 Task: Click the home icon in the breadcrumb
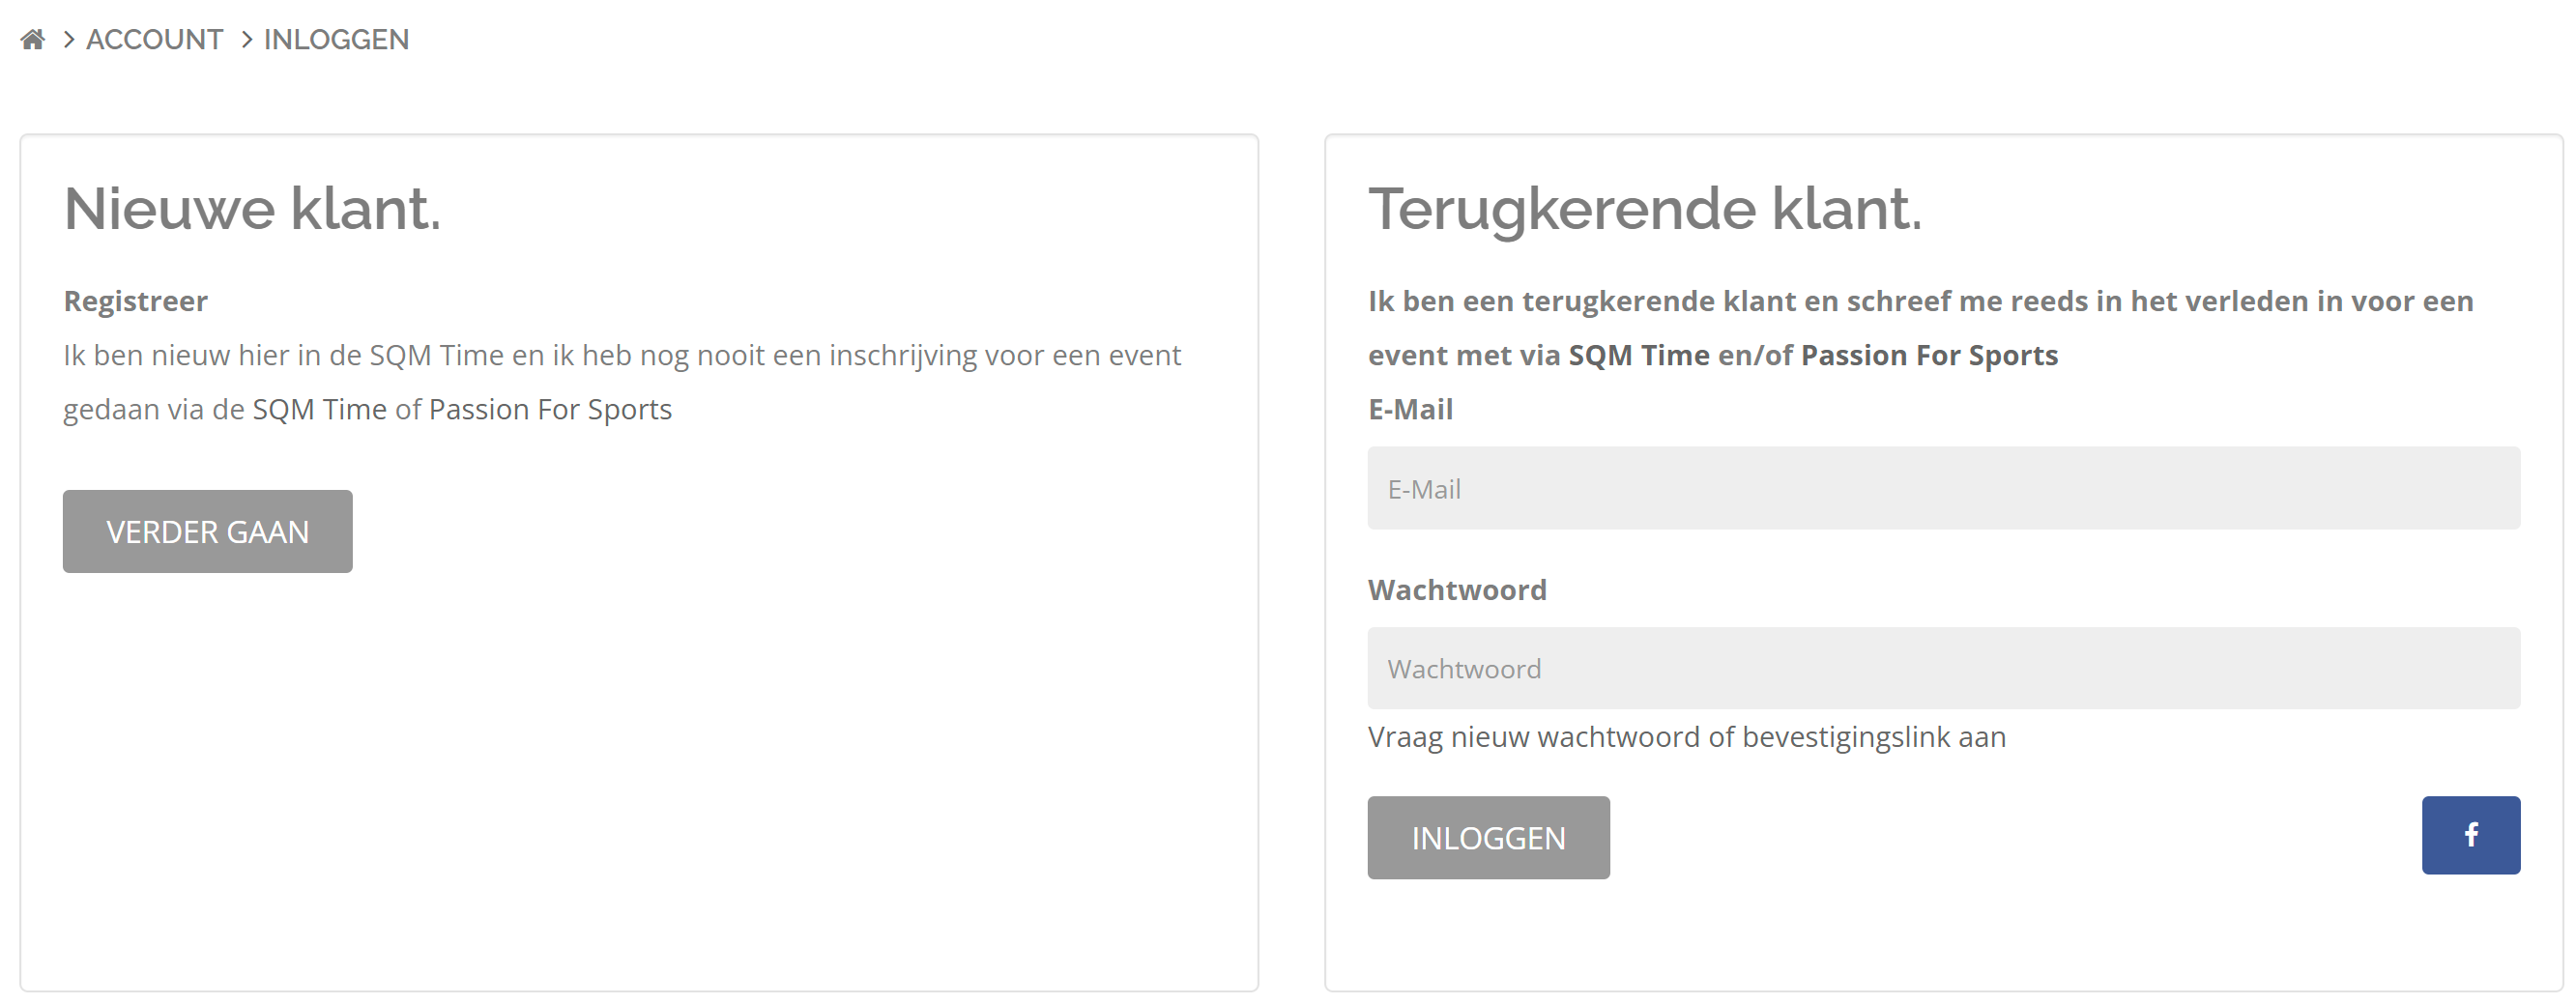tap(33, 39)
